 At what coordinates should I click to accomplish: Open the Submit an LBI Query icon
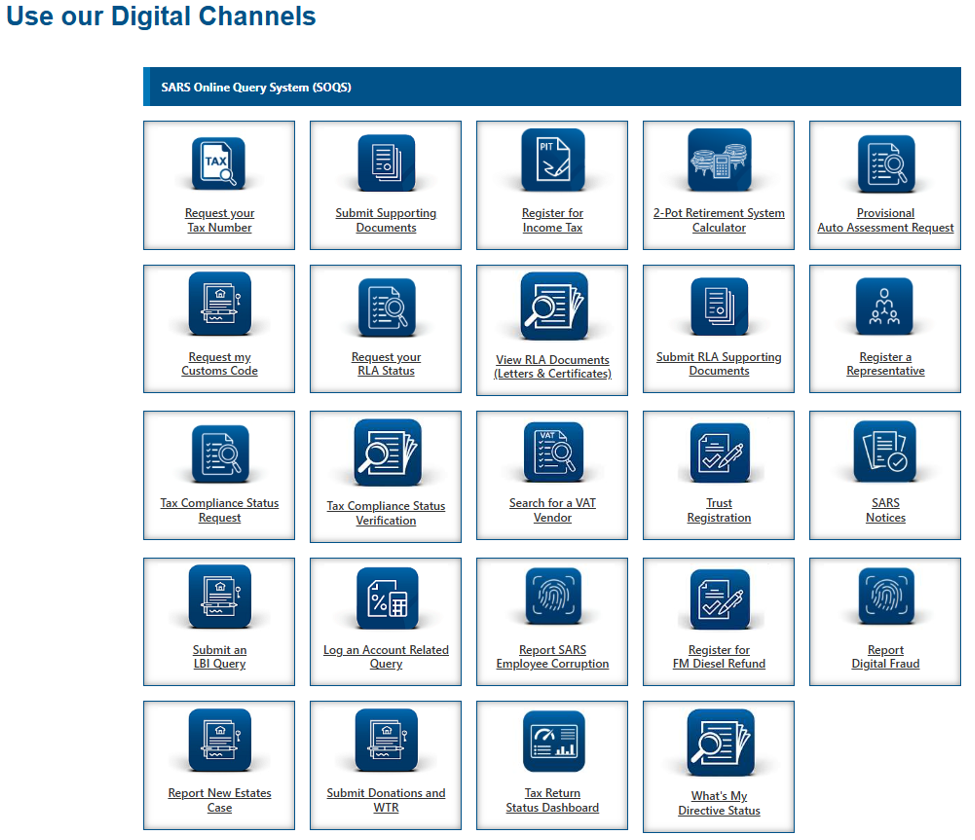(x=219, y=596)
